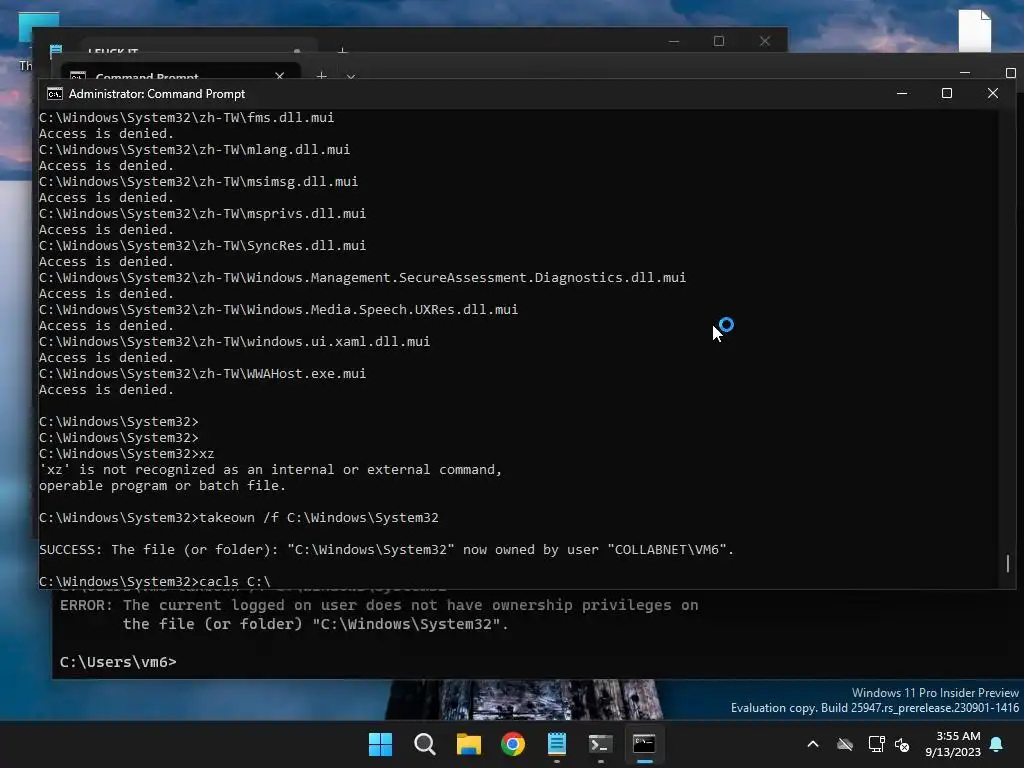Open the Windows Start menu

380,744
